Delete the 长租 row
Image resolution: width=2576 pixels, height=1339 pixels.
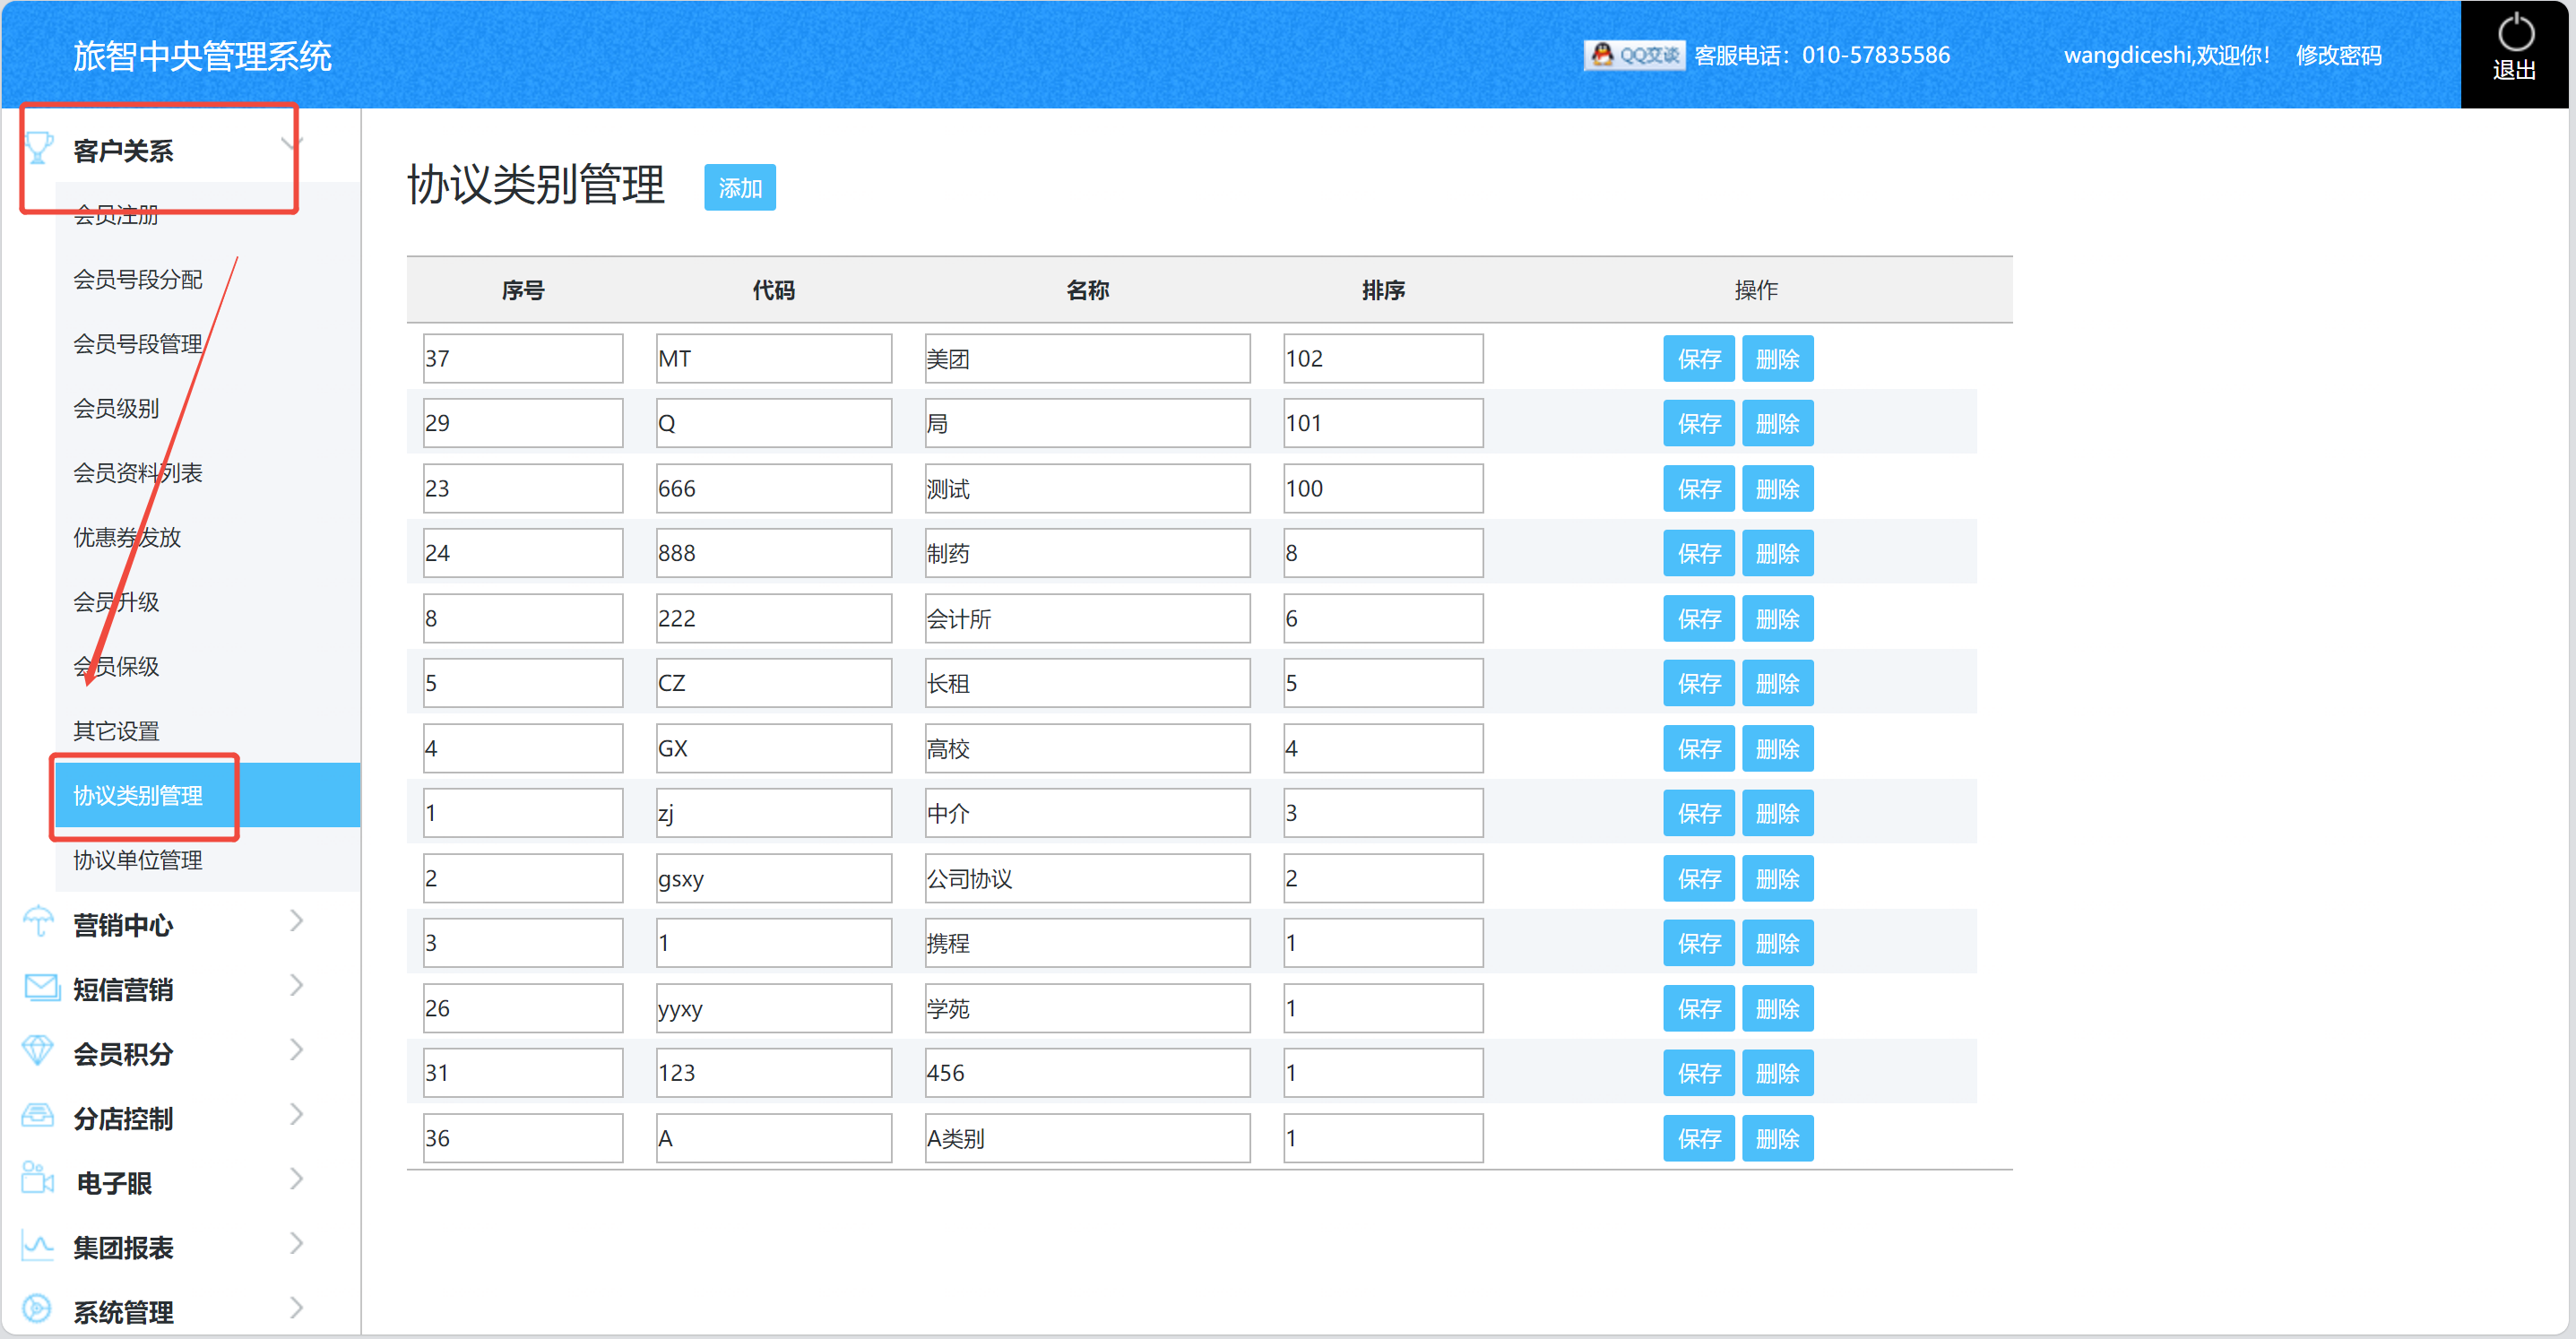point(1777,684)
